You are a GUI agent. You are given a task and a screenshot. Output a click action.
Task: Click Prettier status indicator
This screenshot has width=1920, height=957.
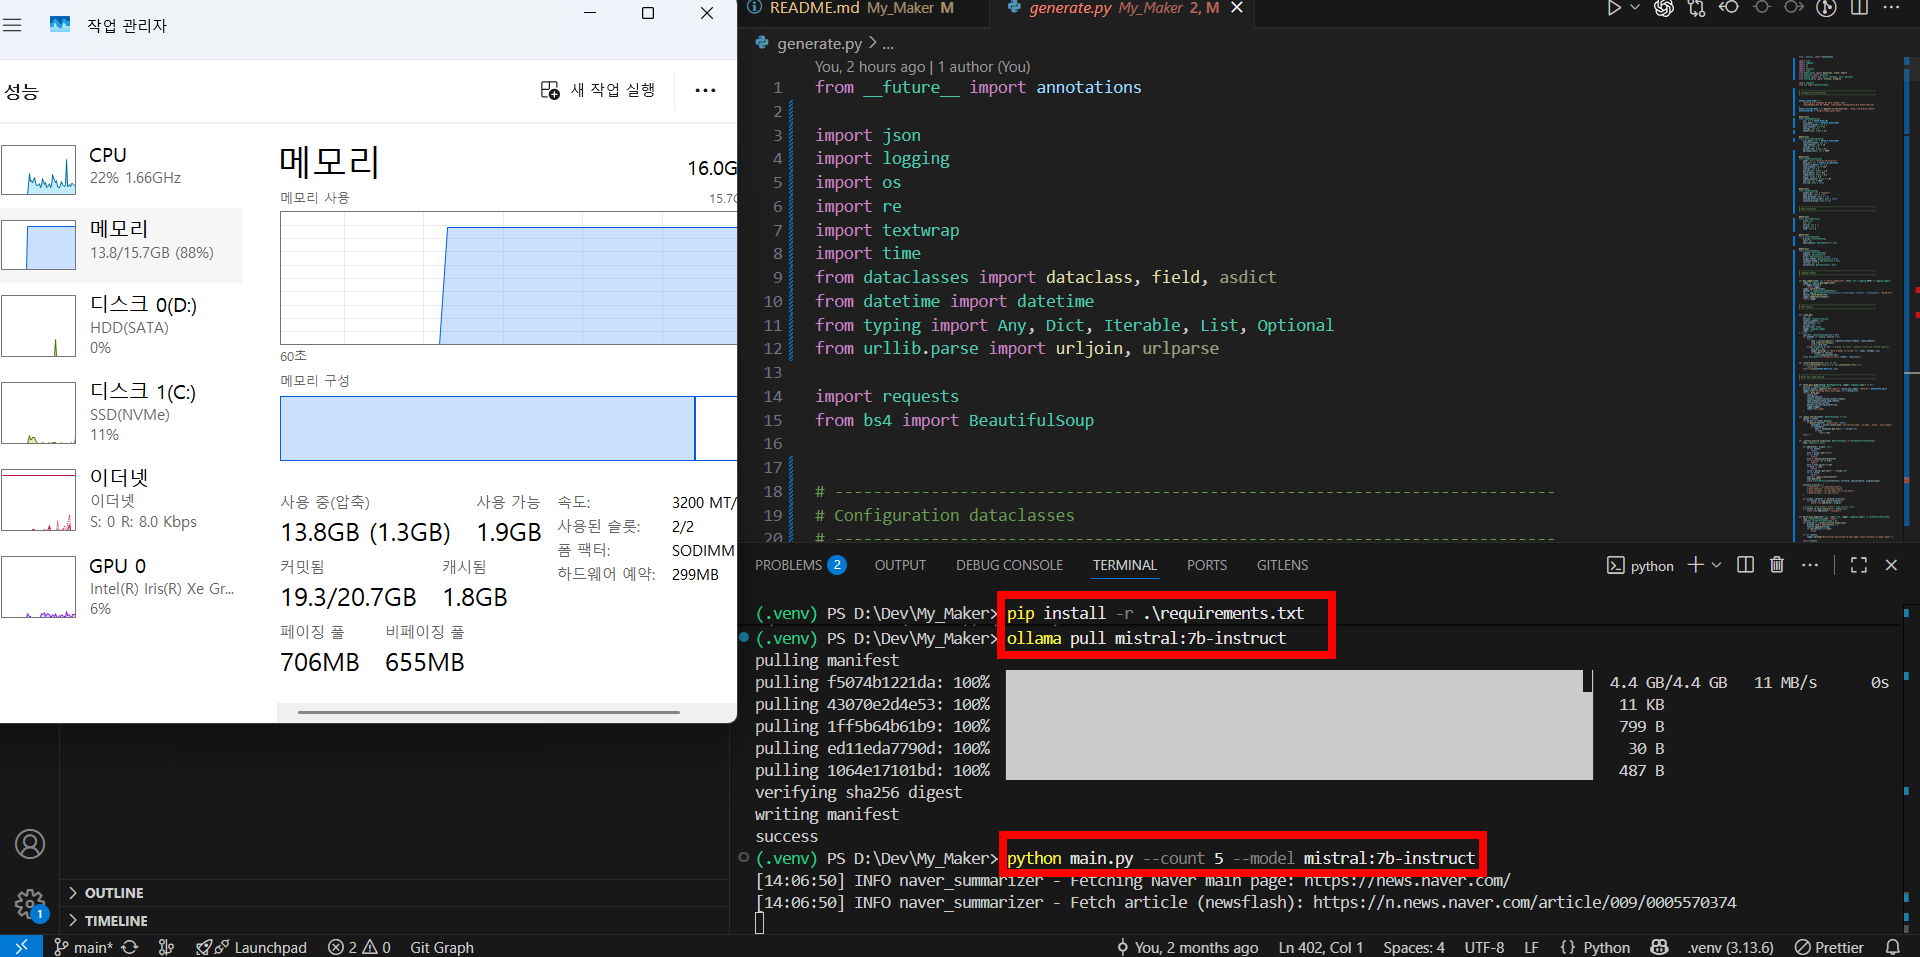pos(1829,947)
